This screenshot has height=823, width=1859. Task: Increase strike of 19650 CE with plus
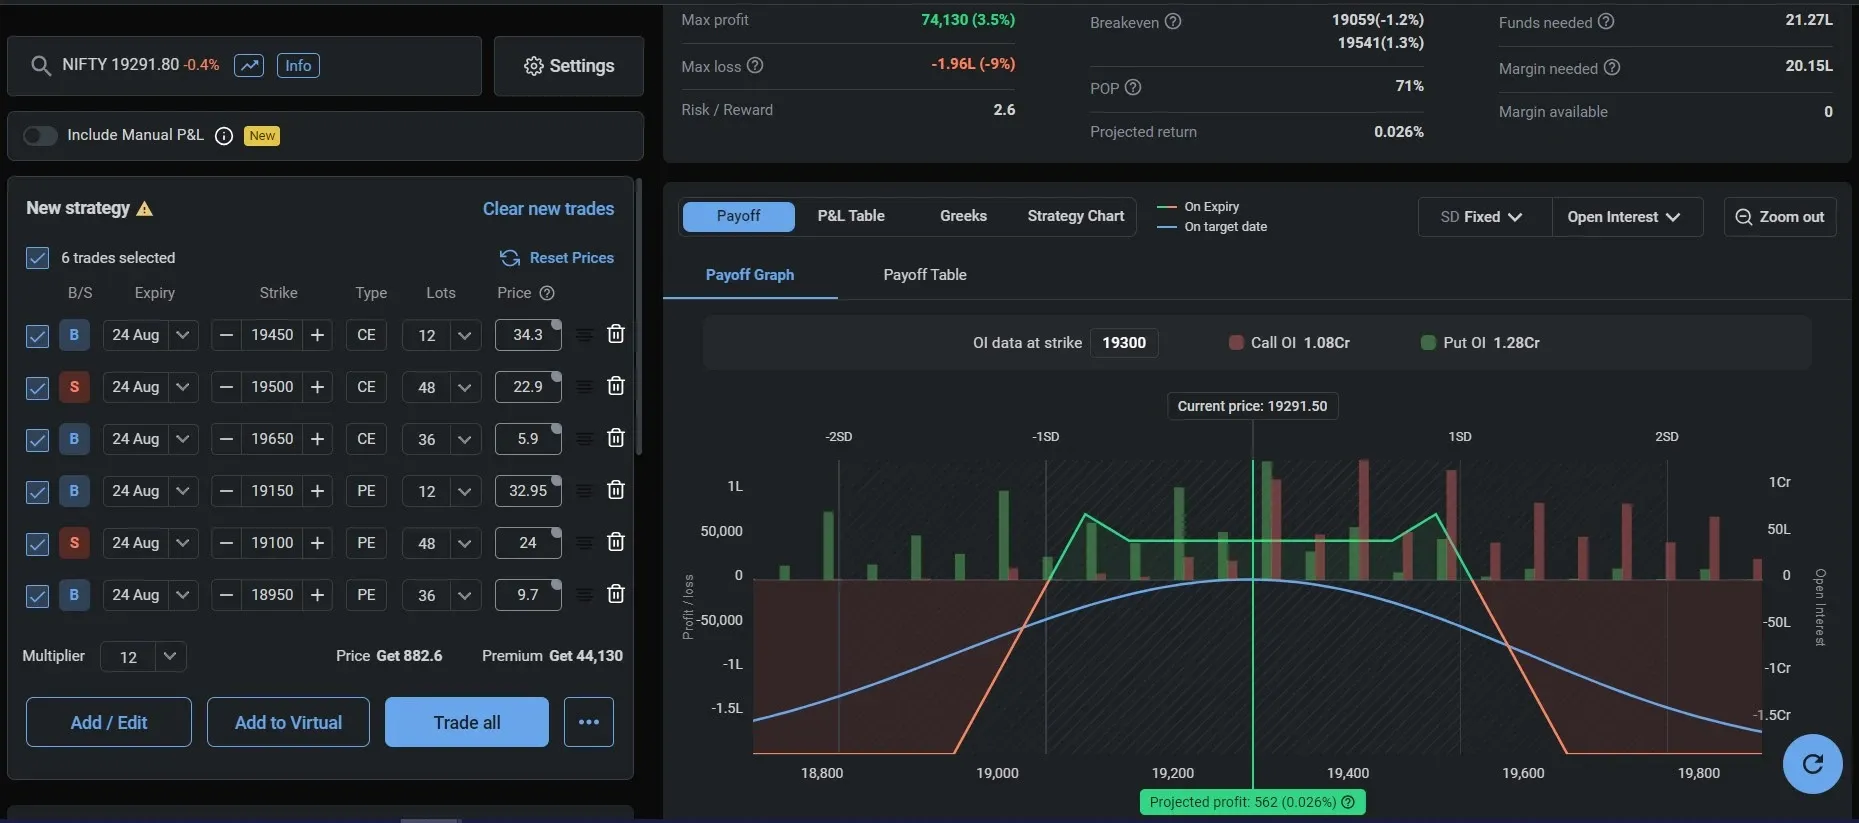click(x=317, y=439)
